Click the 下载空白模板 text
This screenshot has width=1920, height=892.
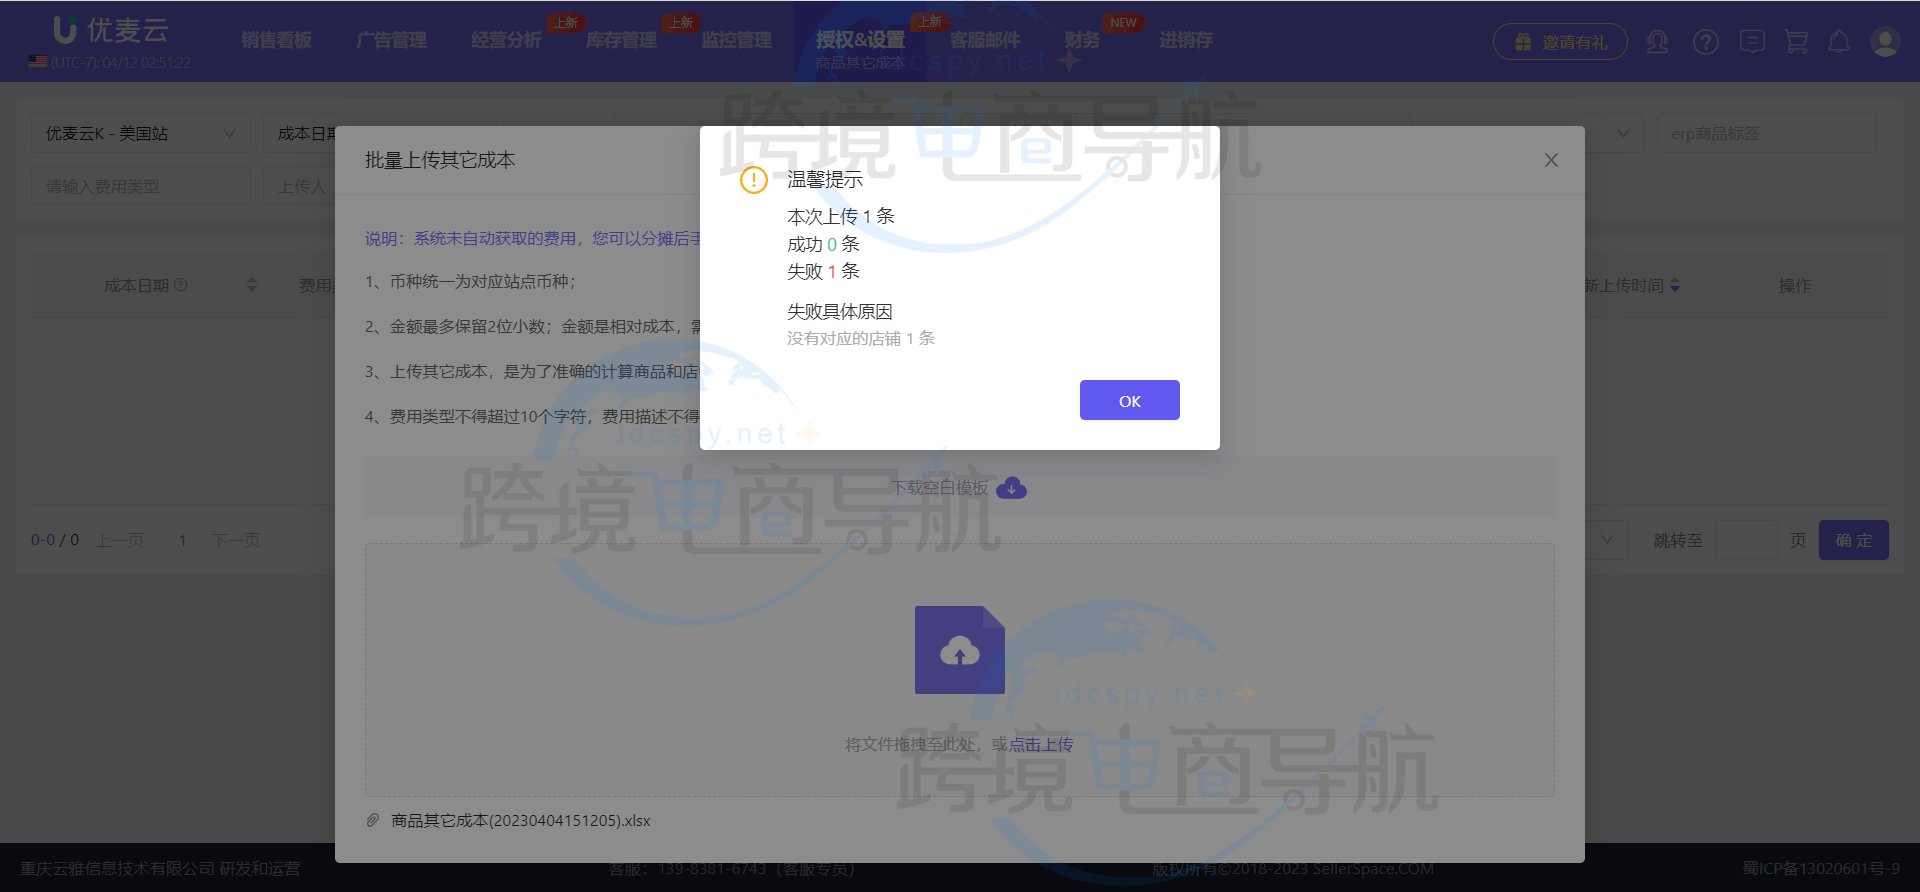(940, 488)
